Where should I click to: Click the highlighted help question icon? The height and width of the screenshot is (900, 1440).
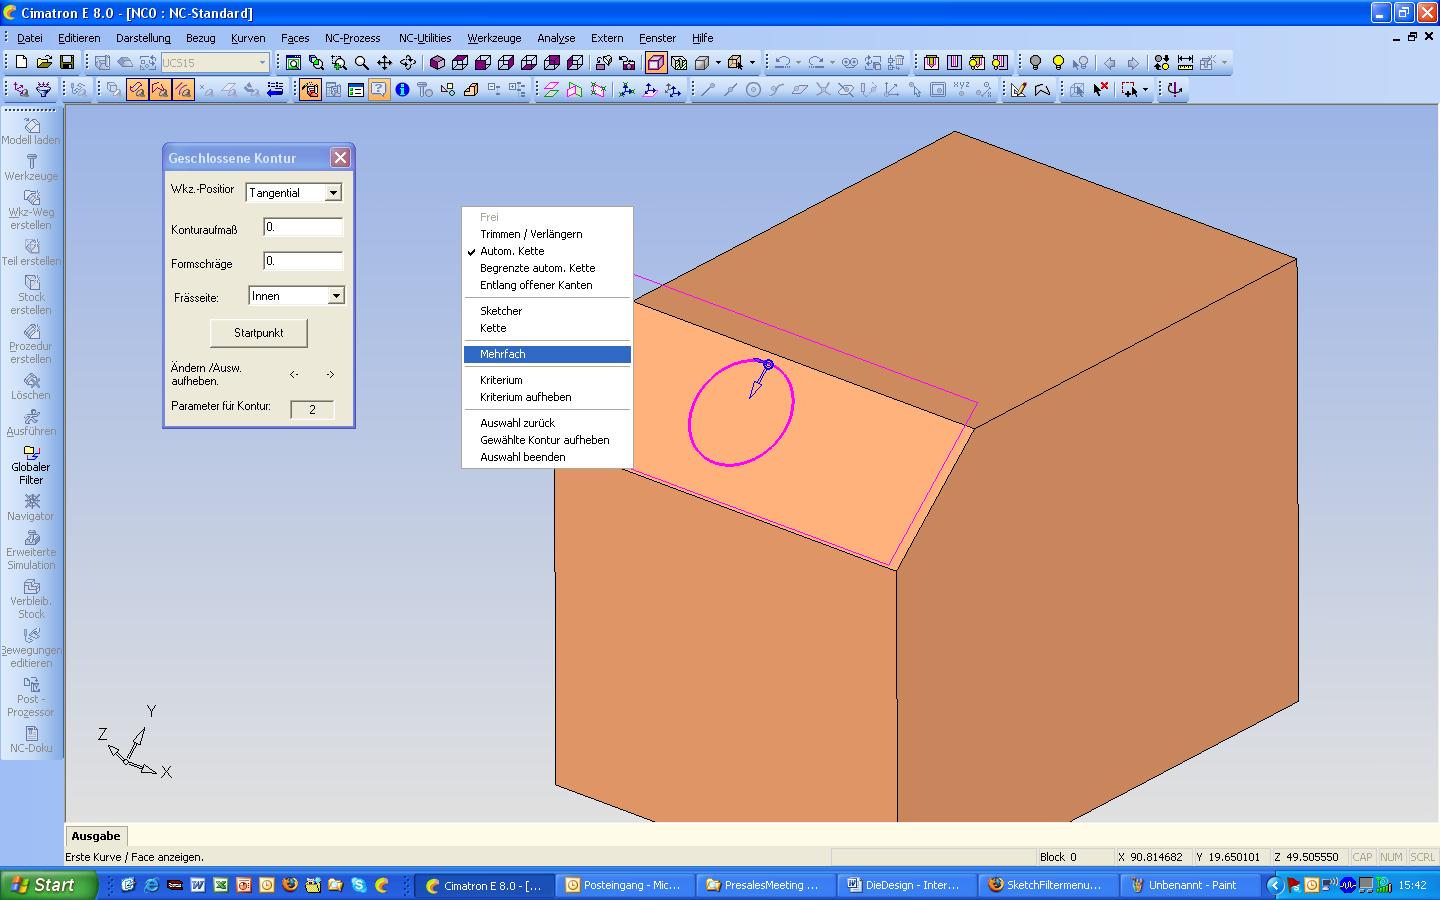click(379, 89)
